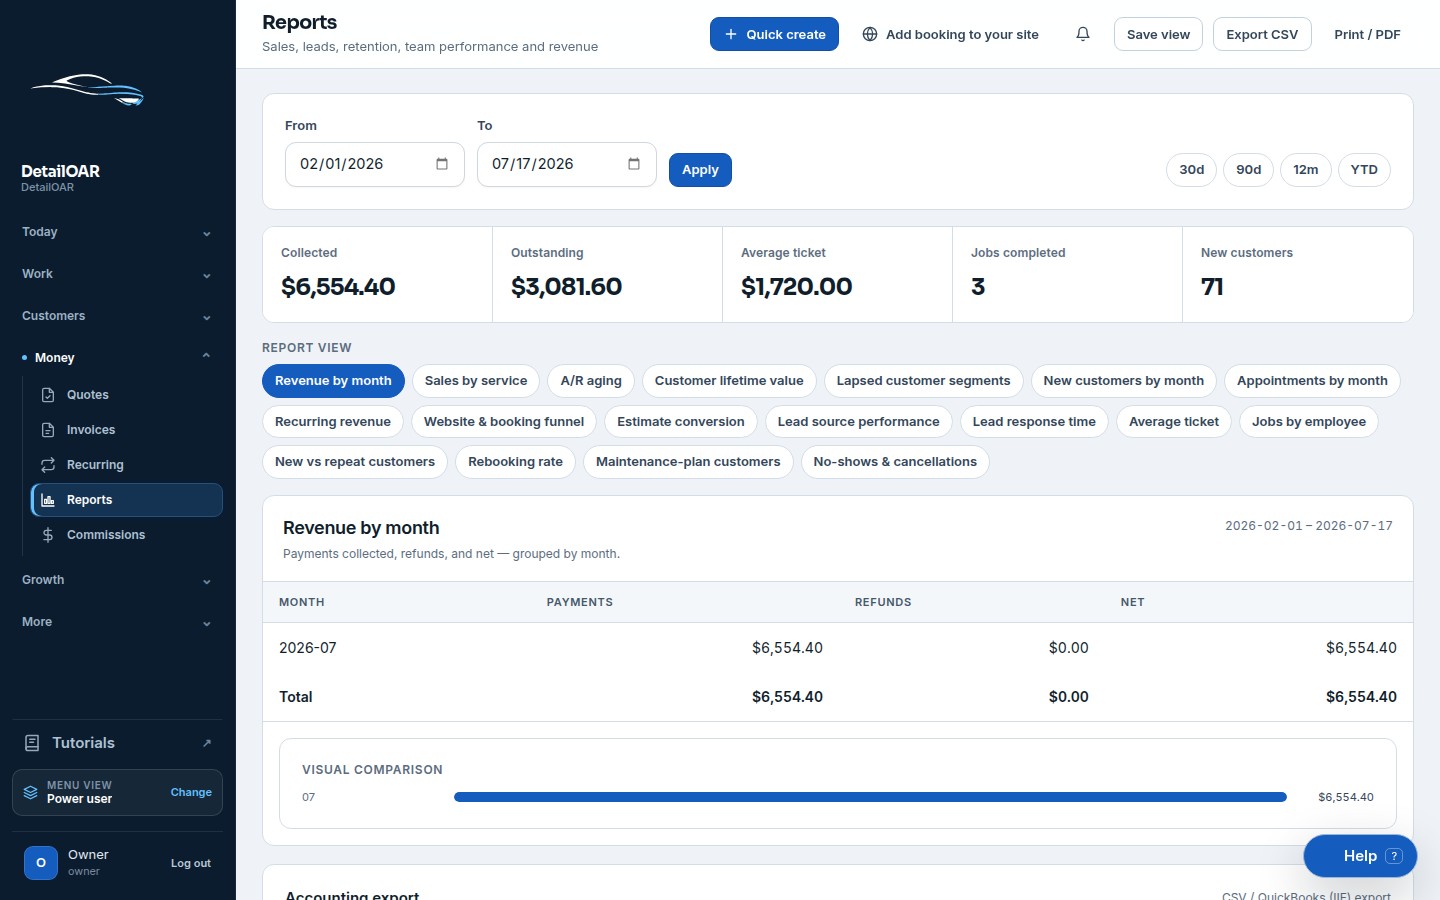This screenshot has width=1440, height=900.
Task: Open Commissions in the Money menu
Action: [x=127, y=535]
